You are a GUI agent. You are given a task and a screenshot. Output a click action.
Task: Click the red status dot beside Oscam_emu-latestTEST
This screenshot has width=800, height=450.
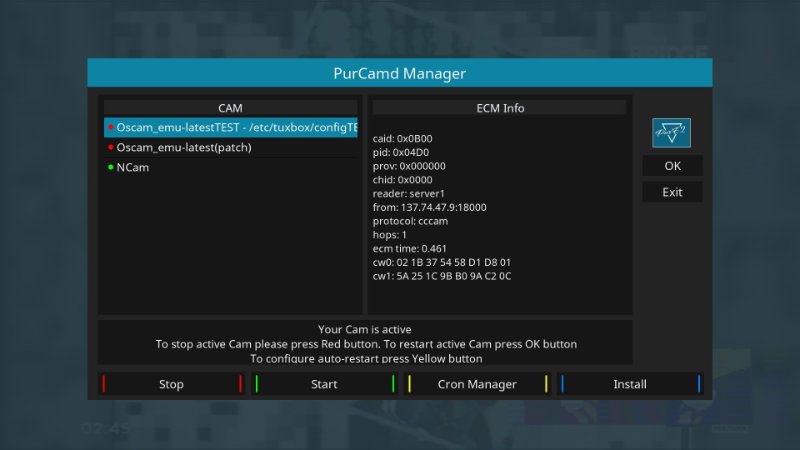click(x=111, y=127)
